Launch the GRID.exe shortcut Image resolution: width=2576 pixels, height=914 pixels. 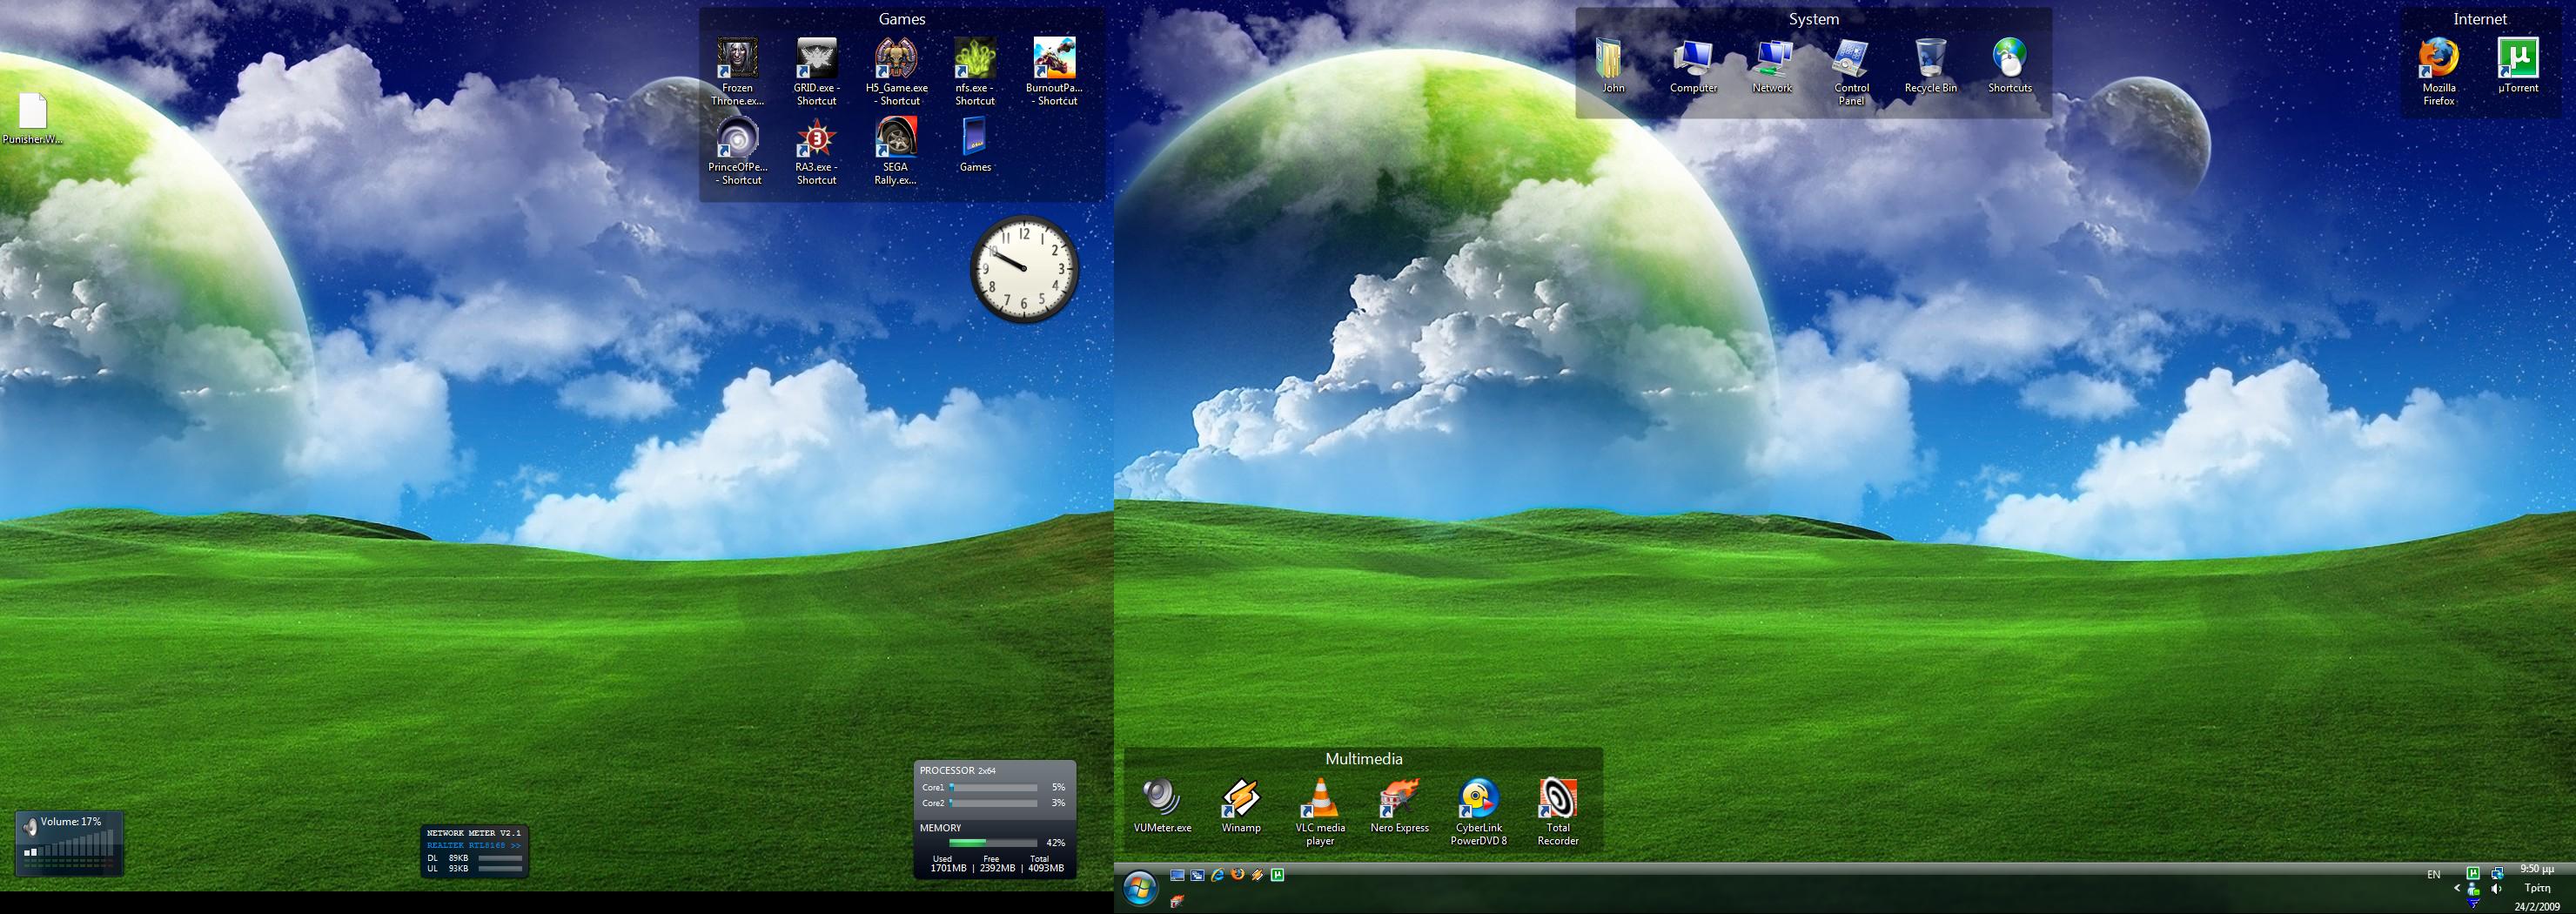click(816, 60)
